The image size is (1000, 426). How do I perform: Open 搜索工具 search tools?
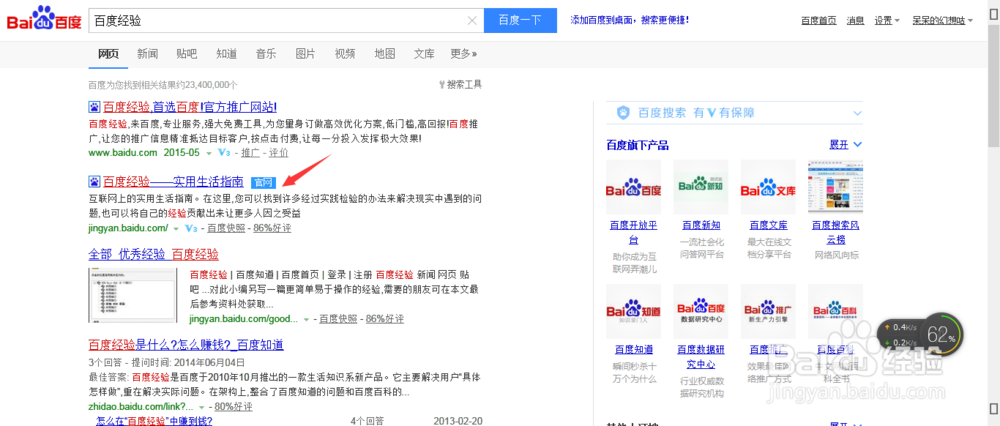pyautogui.click(x=460, y=84)
